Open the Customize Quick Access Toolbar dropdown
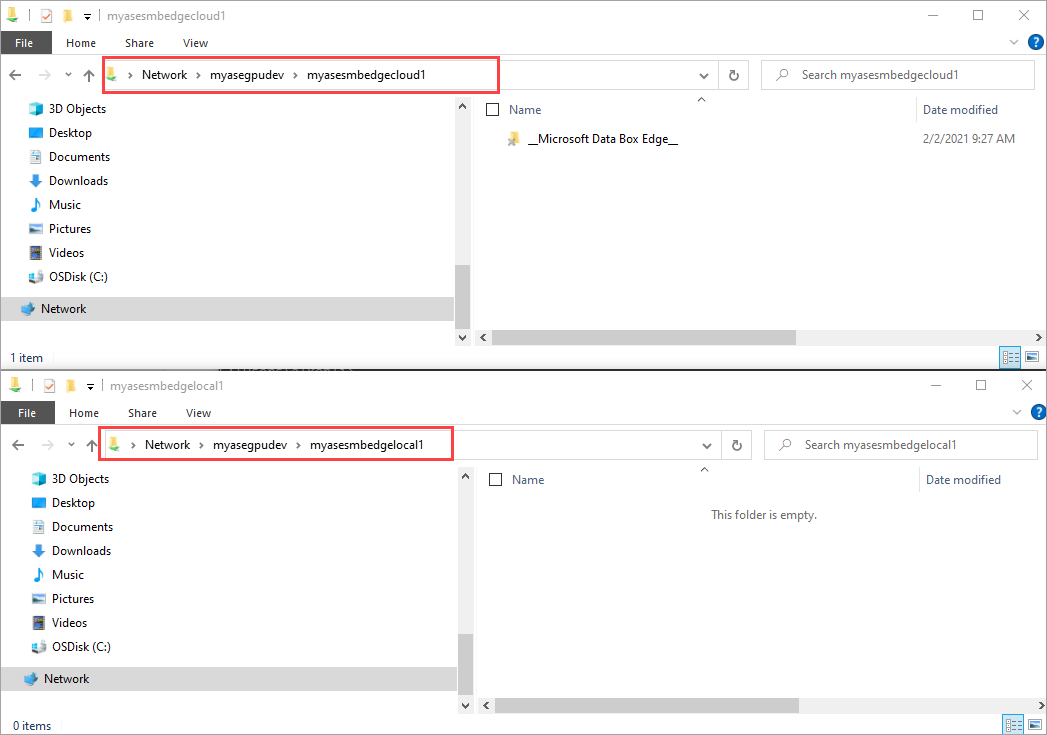This screenshot has height=735, width=1047. click(x=86, y=15)
